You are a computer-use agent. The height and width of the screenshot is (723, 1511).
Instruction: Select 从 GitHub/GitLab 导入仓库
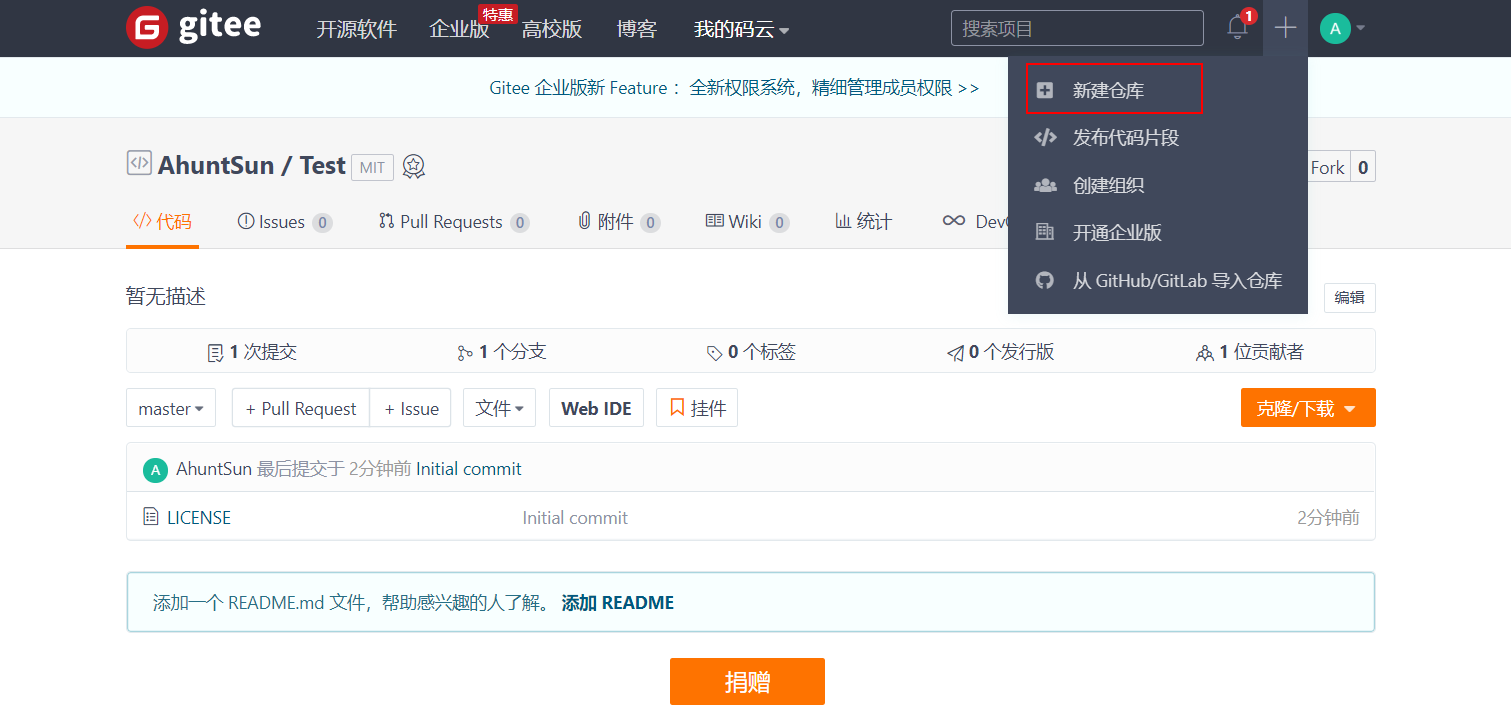[x=1158, y=281]
